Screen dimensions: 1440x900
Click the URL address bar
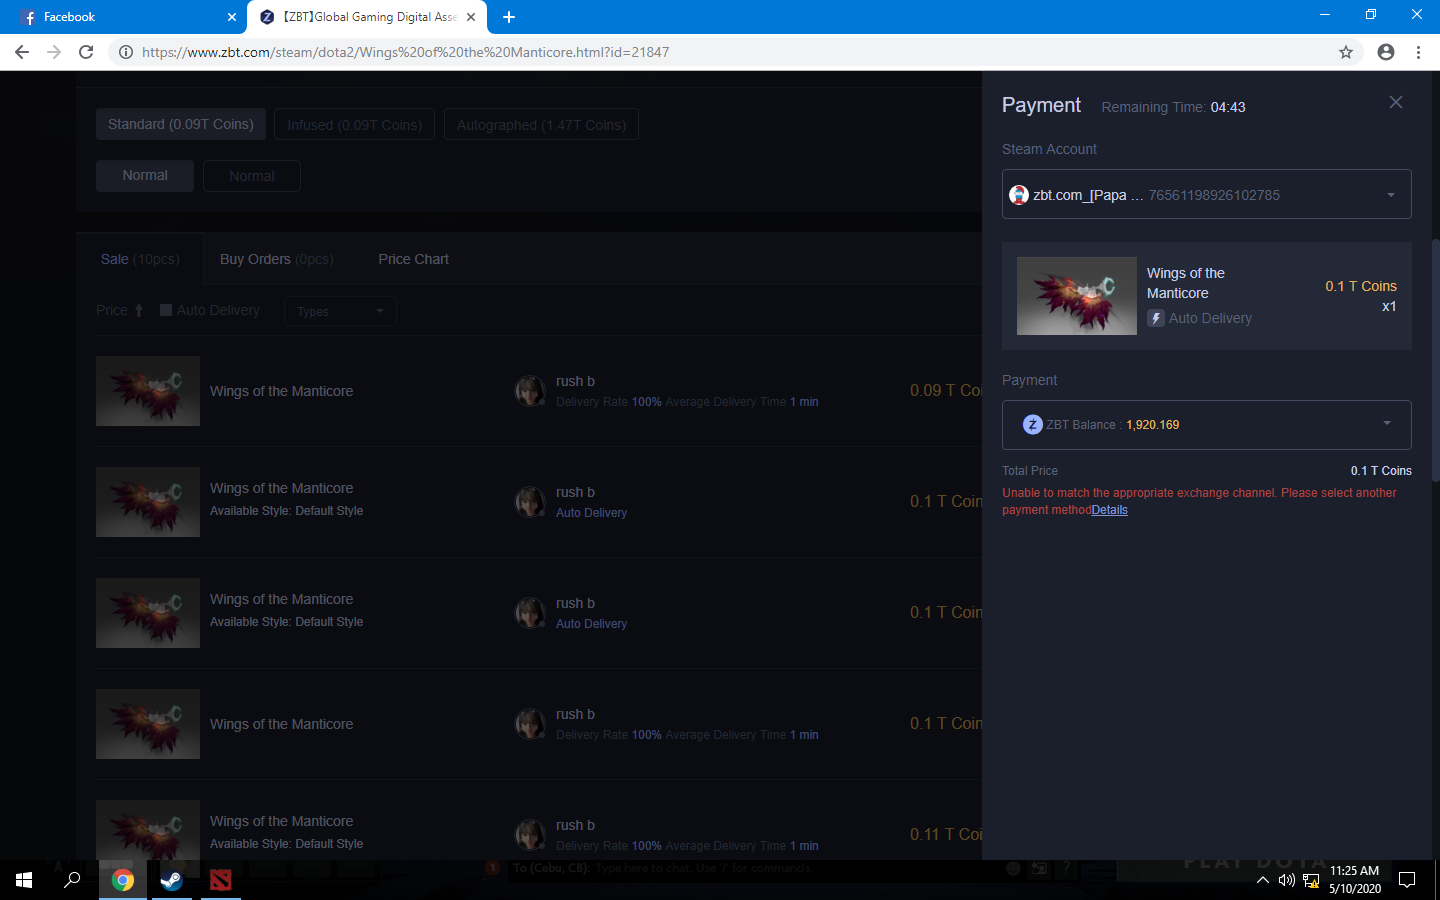click(735, 52)
